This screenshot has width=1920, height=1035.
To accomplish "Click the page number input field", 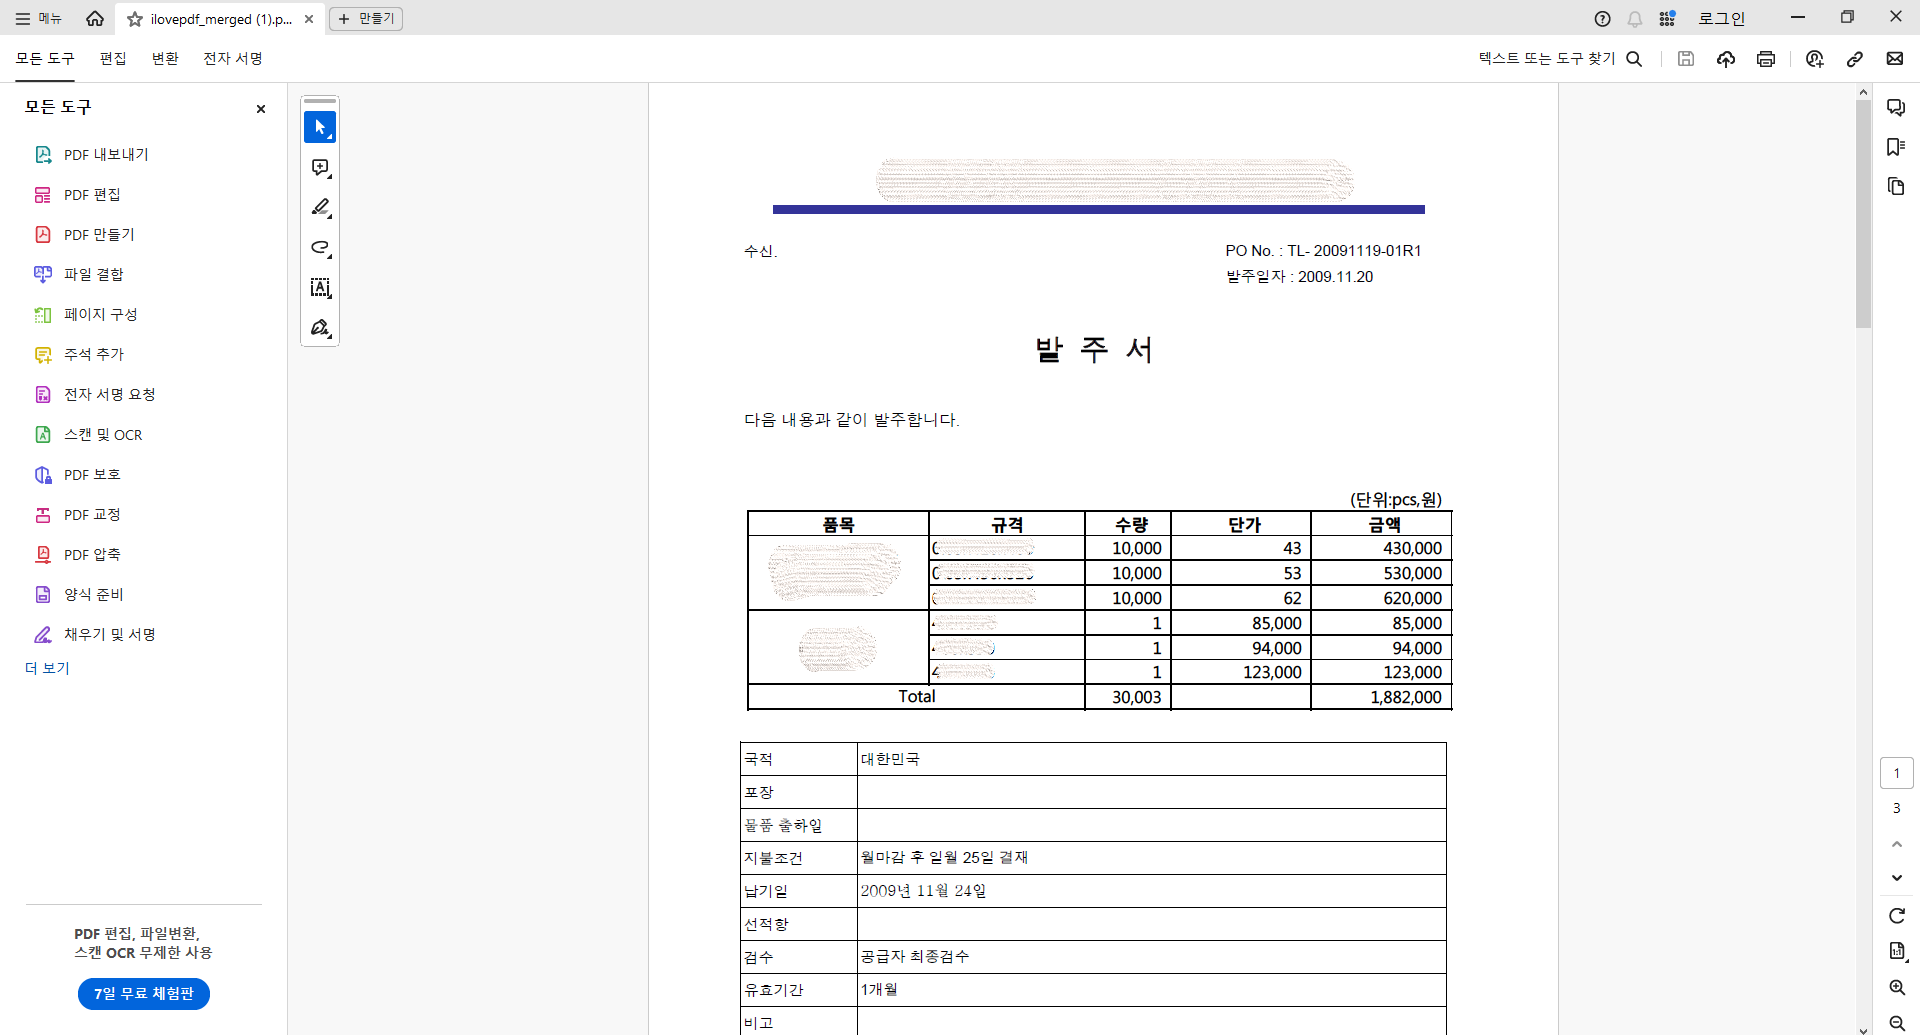I will [x=1896, y=772].
